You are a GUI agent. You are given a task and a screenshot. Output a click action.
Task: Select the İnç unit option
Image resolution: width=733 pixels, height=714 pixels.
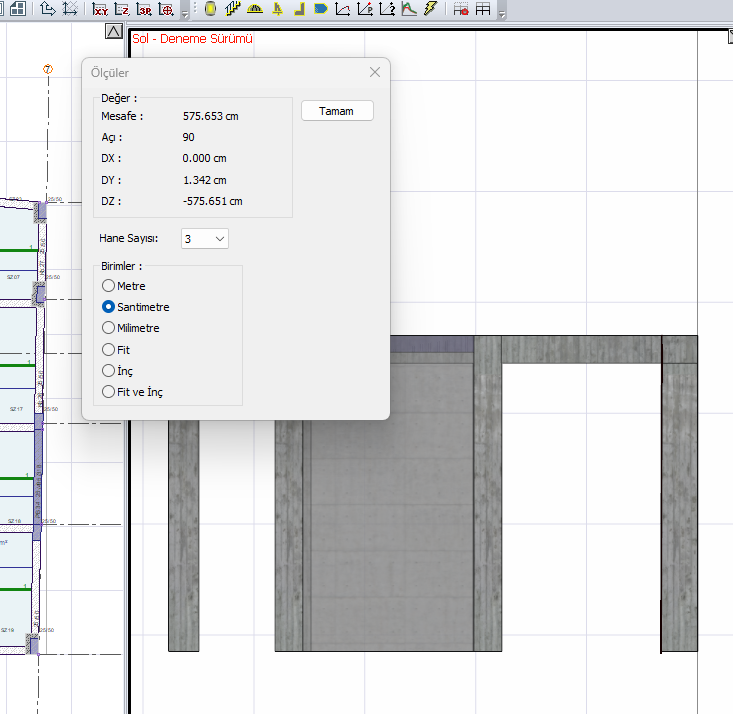coord(109,371)
